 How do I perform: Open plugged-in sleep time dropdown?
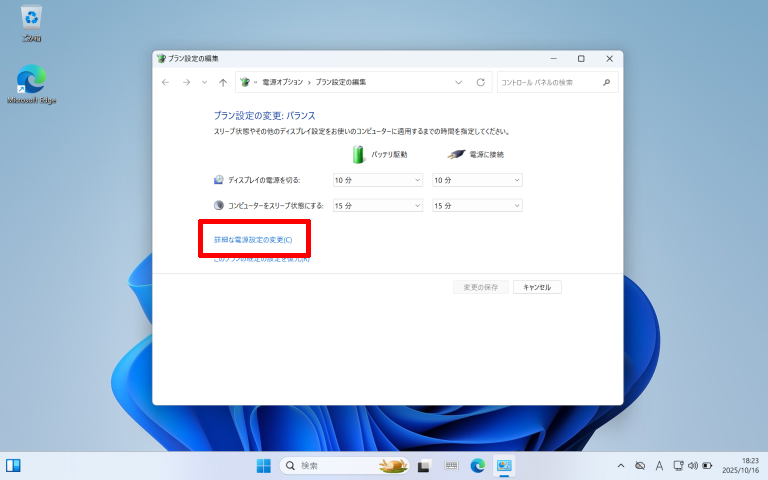[x=477, y=205]
